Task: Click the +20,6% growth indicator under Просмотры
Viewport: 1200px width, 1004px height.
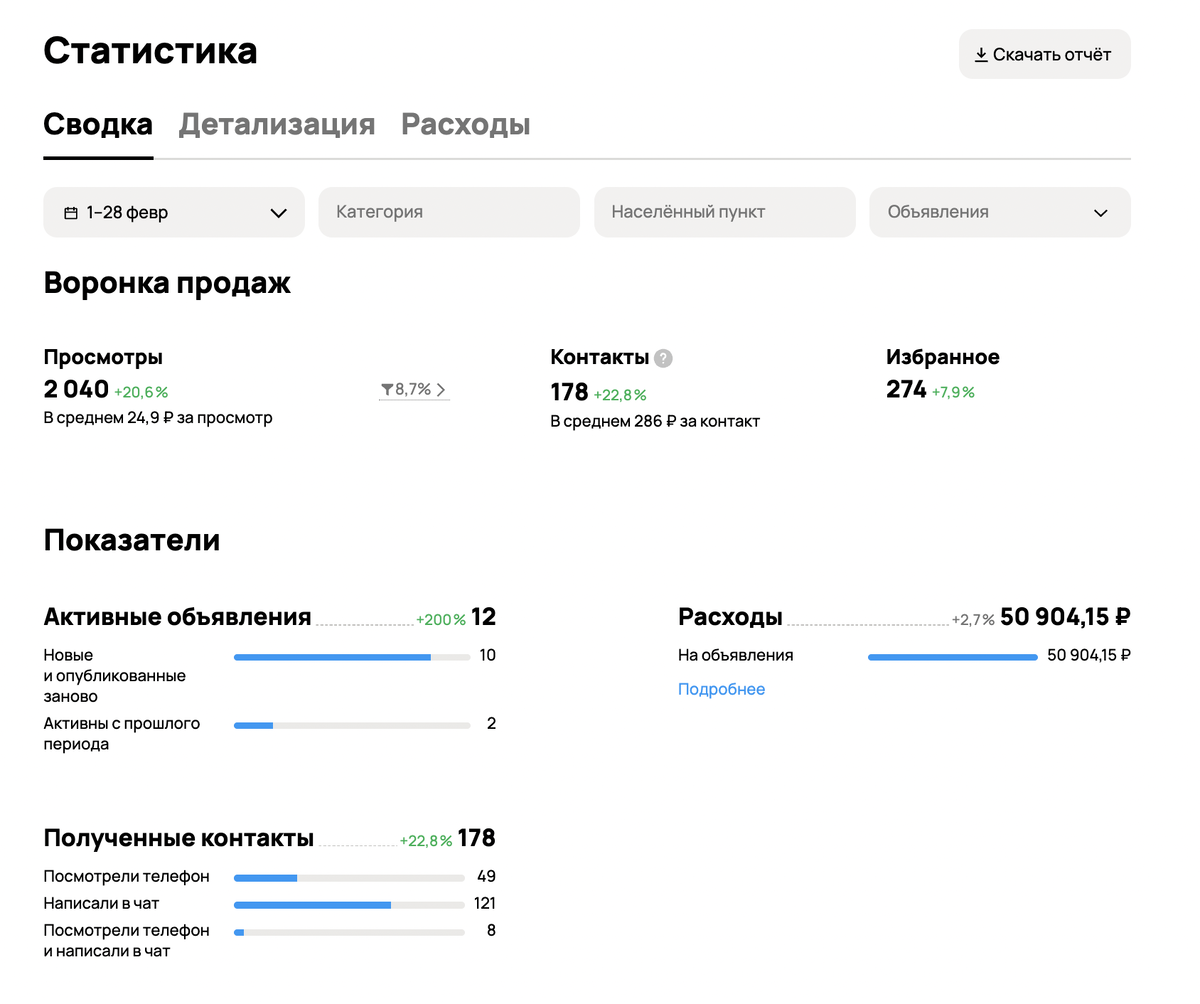Action: tap(141, 392)
